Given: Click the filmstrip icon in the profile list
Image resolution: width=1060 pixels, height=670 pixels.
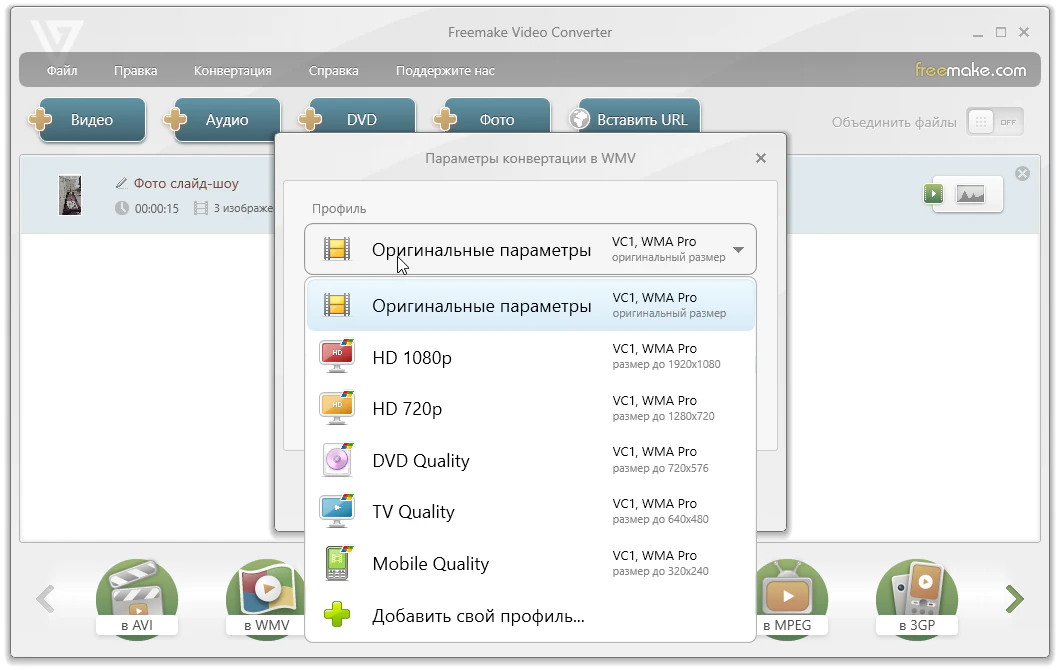Looking at the screenshot, I should [337, 306].
